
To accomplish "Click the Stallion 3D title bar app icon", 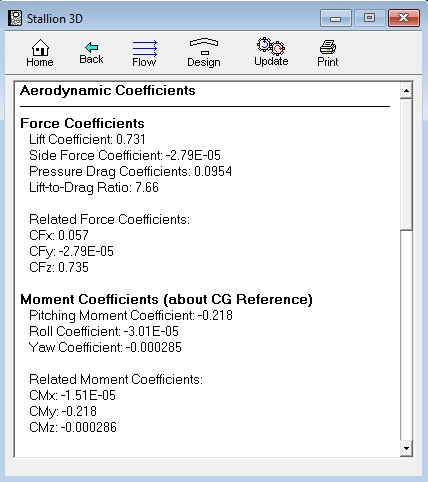I will (x=15, y=18).
